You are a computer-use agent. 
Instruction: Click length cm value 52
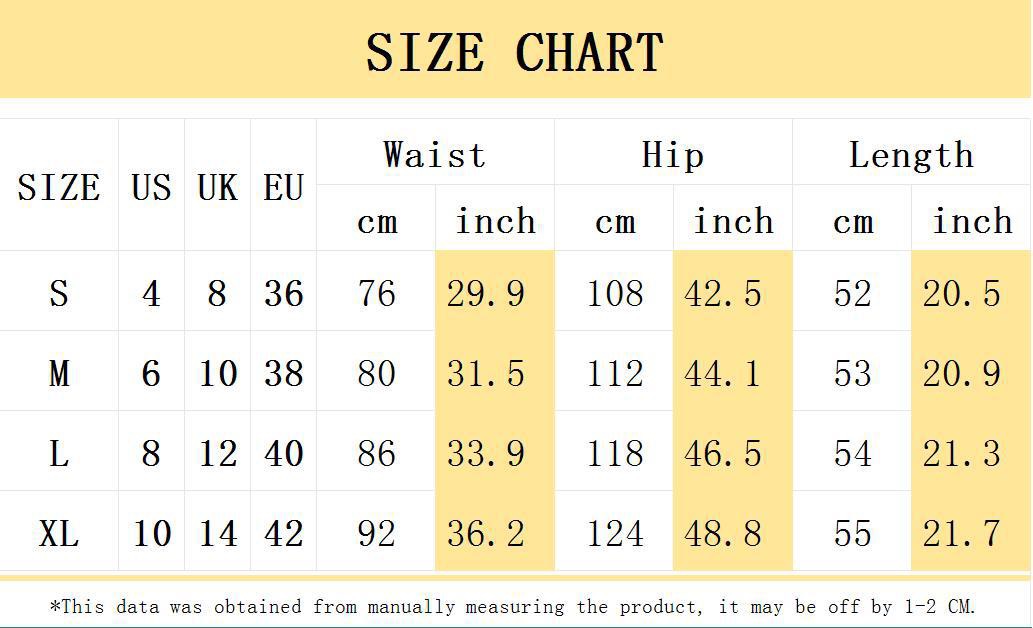(x=852, y=293)
